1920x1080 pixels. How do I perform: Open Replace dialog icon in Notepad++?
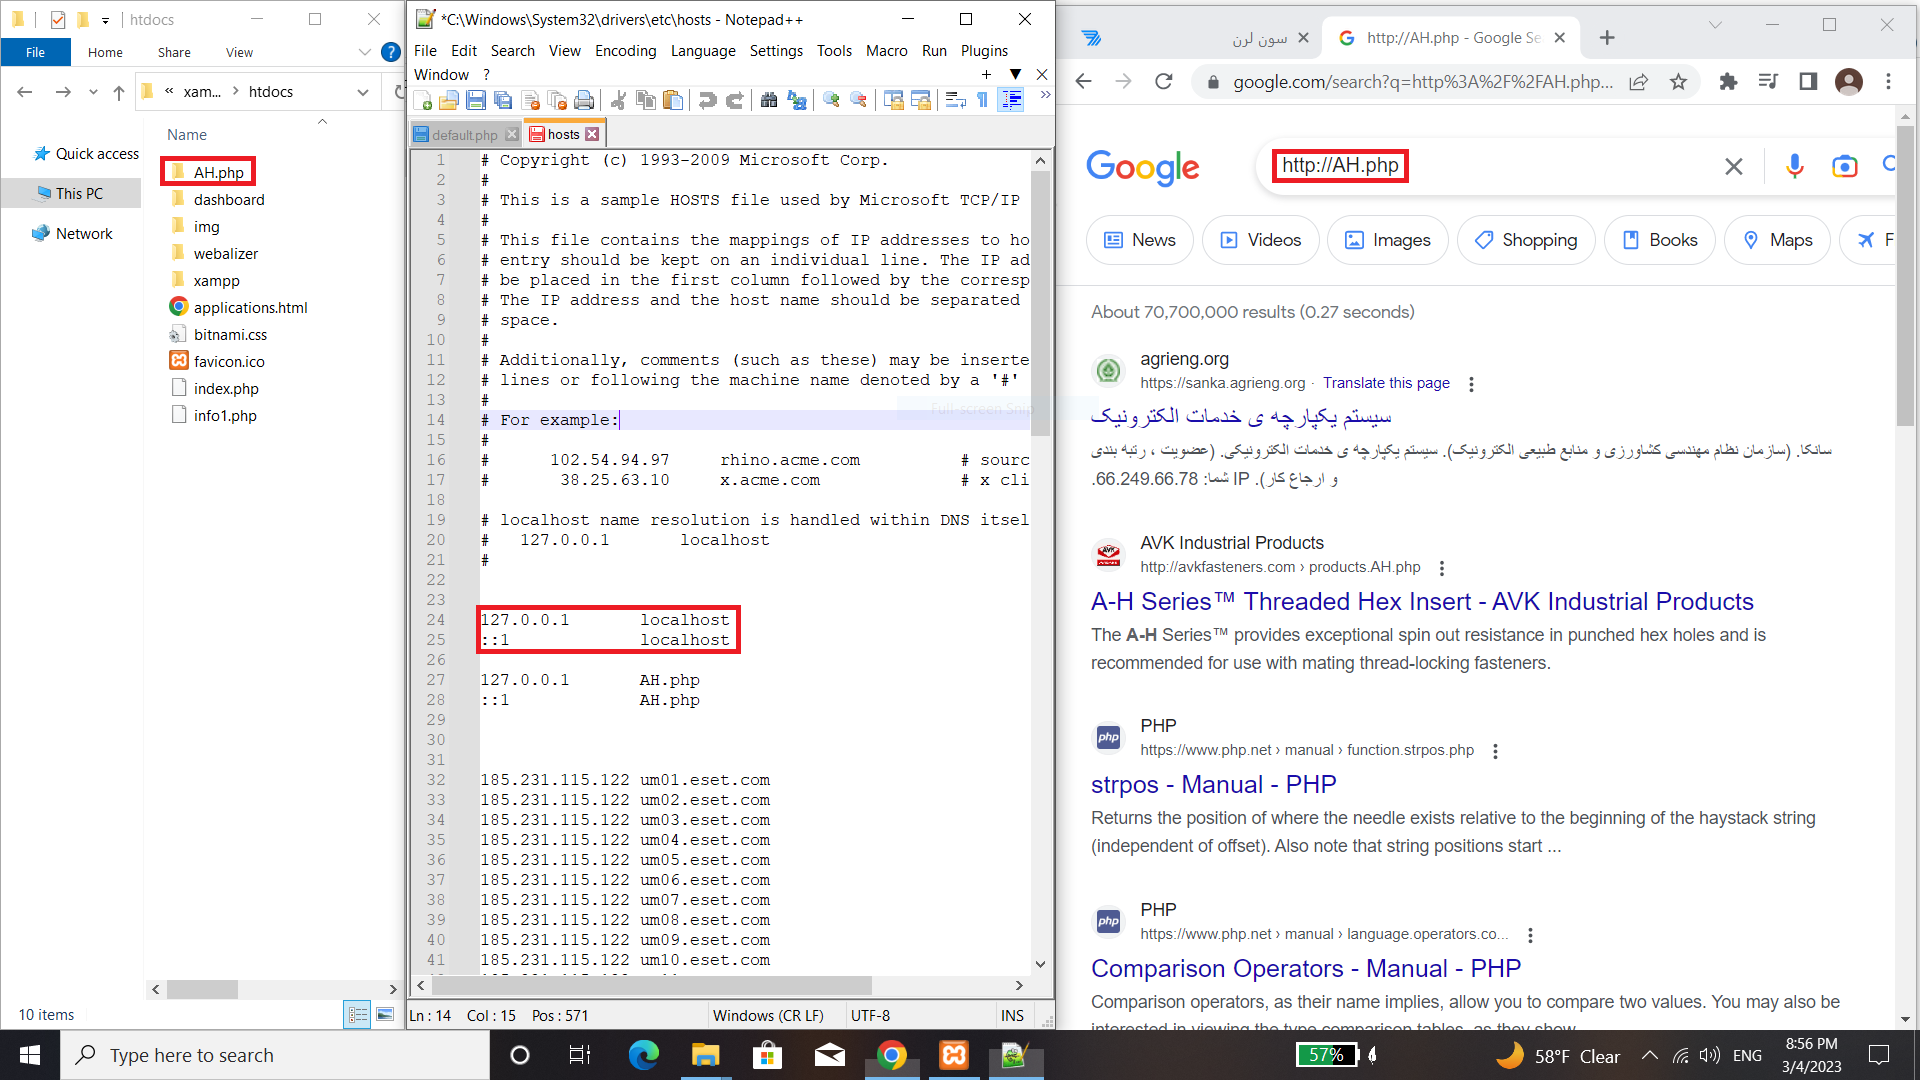797,100
